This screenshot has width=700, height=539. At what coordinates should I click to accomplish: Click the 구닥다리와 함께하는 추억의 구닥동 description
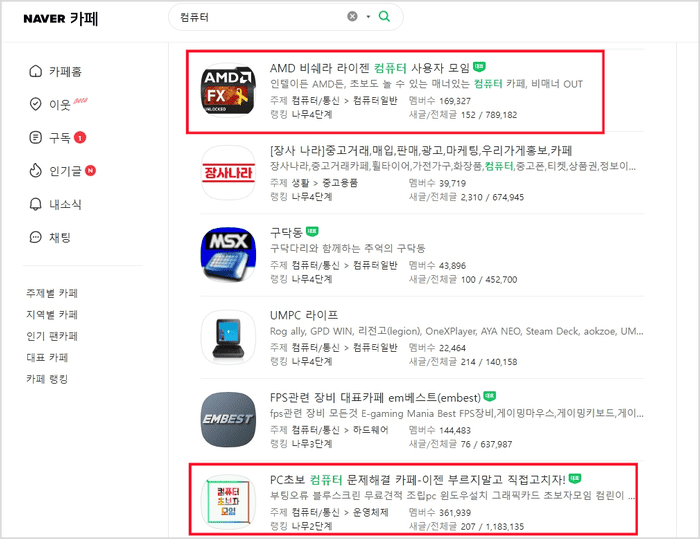point(347,248)
